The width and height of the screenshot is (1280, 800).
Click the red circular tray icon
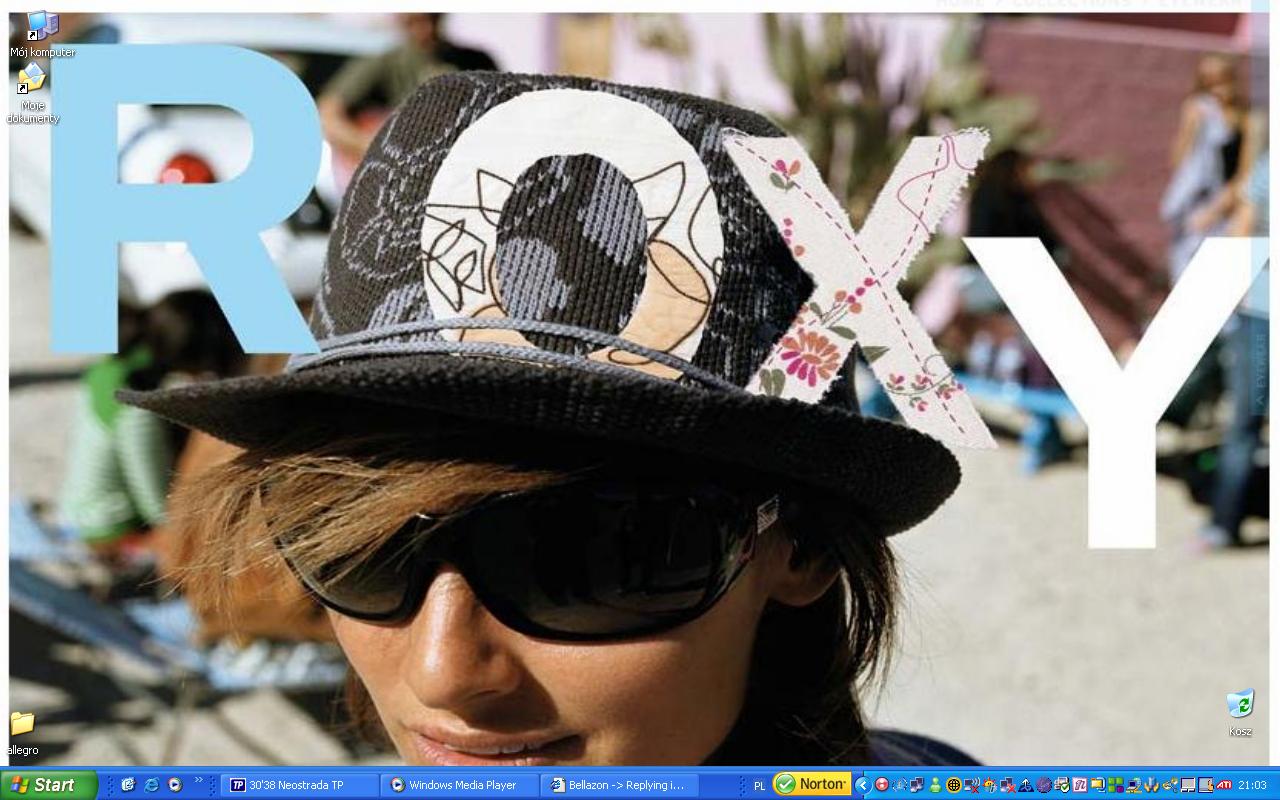(x=882, y=785)
